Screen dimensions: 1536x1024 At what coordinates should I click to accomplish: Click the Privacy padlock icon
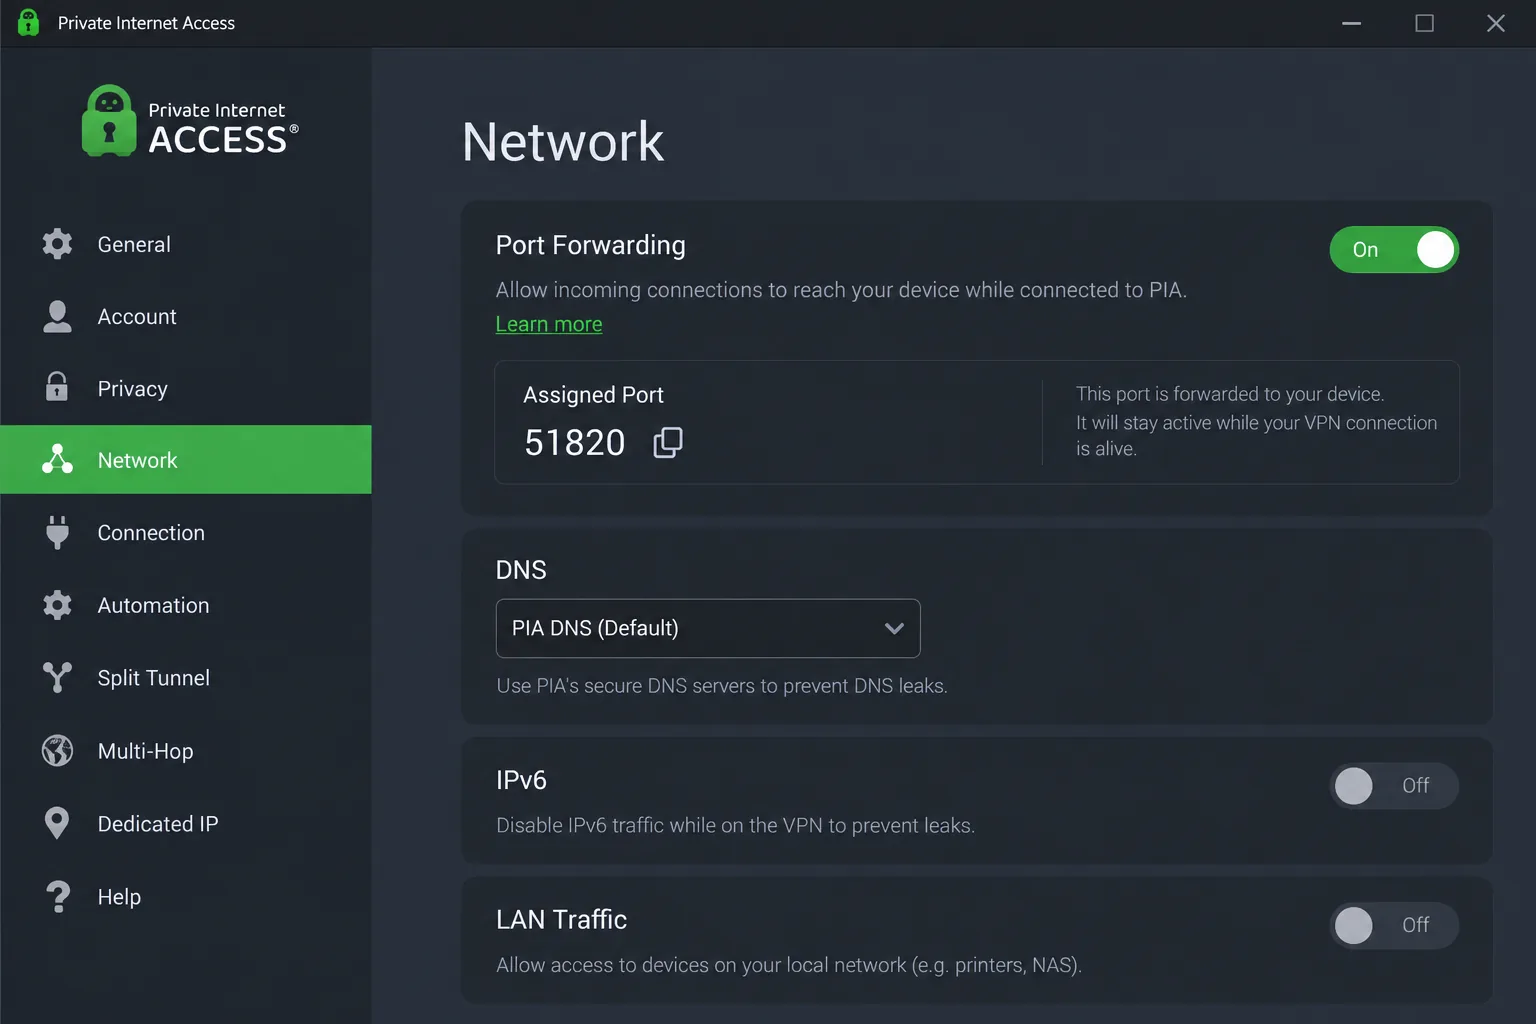[x=57, y=387]
